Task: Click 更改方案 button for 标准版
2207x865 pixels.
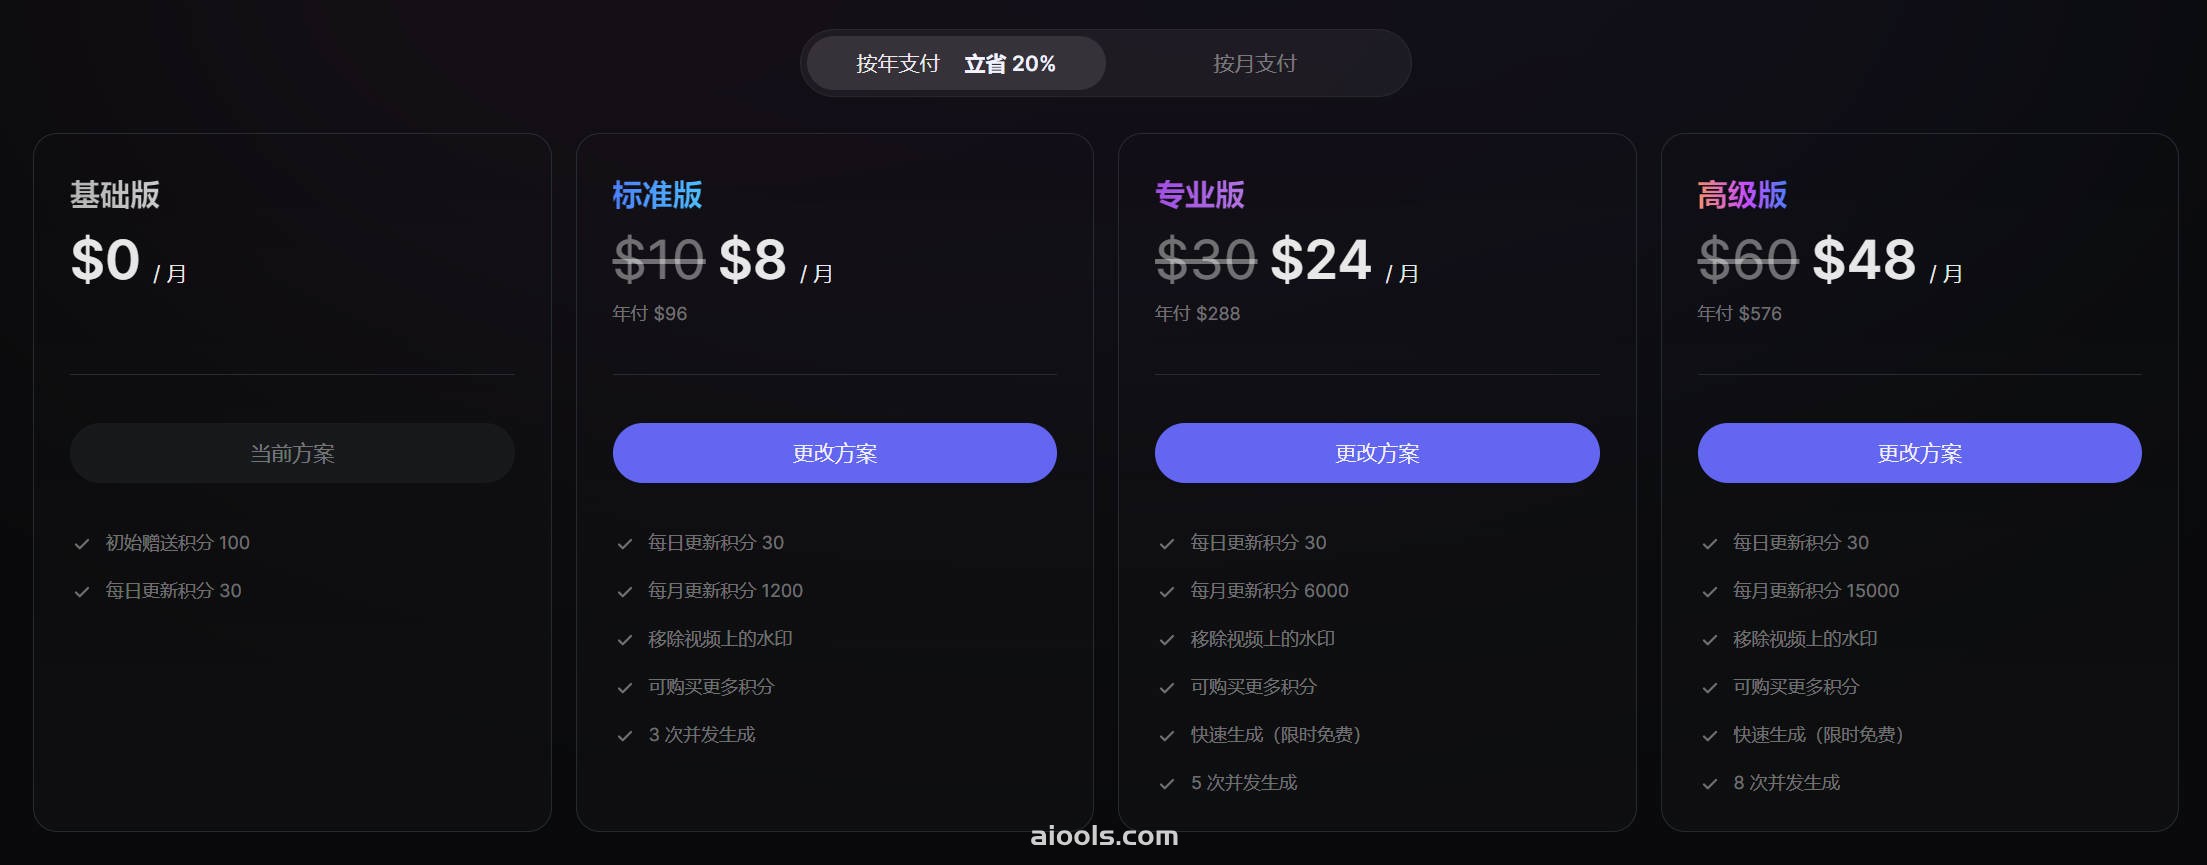Action: [x=834, y=453]
